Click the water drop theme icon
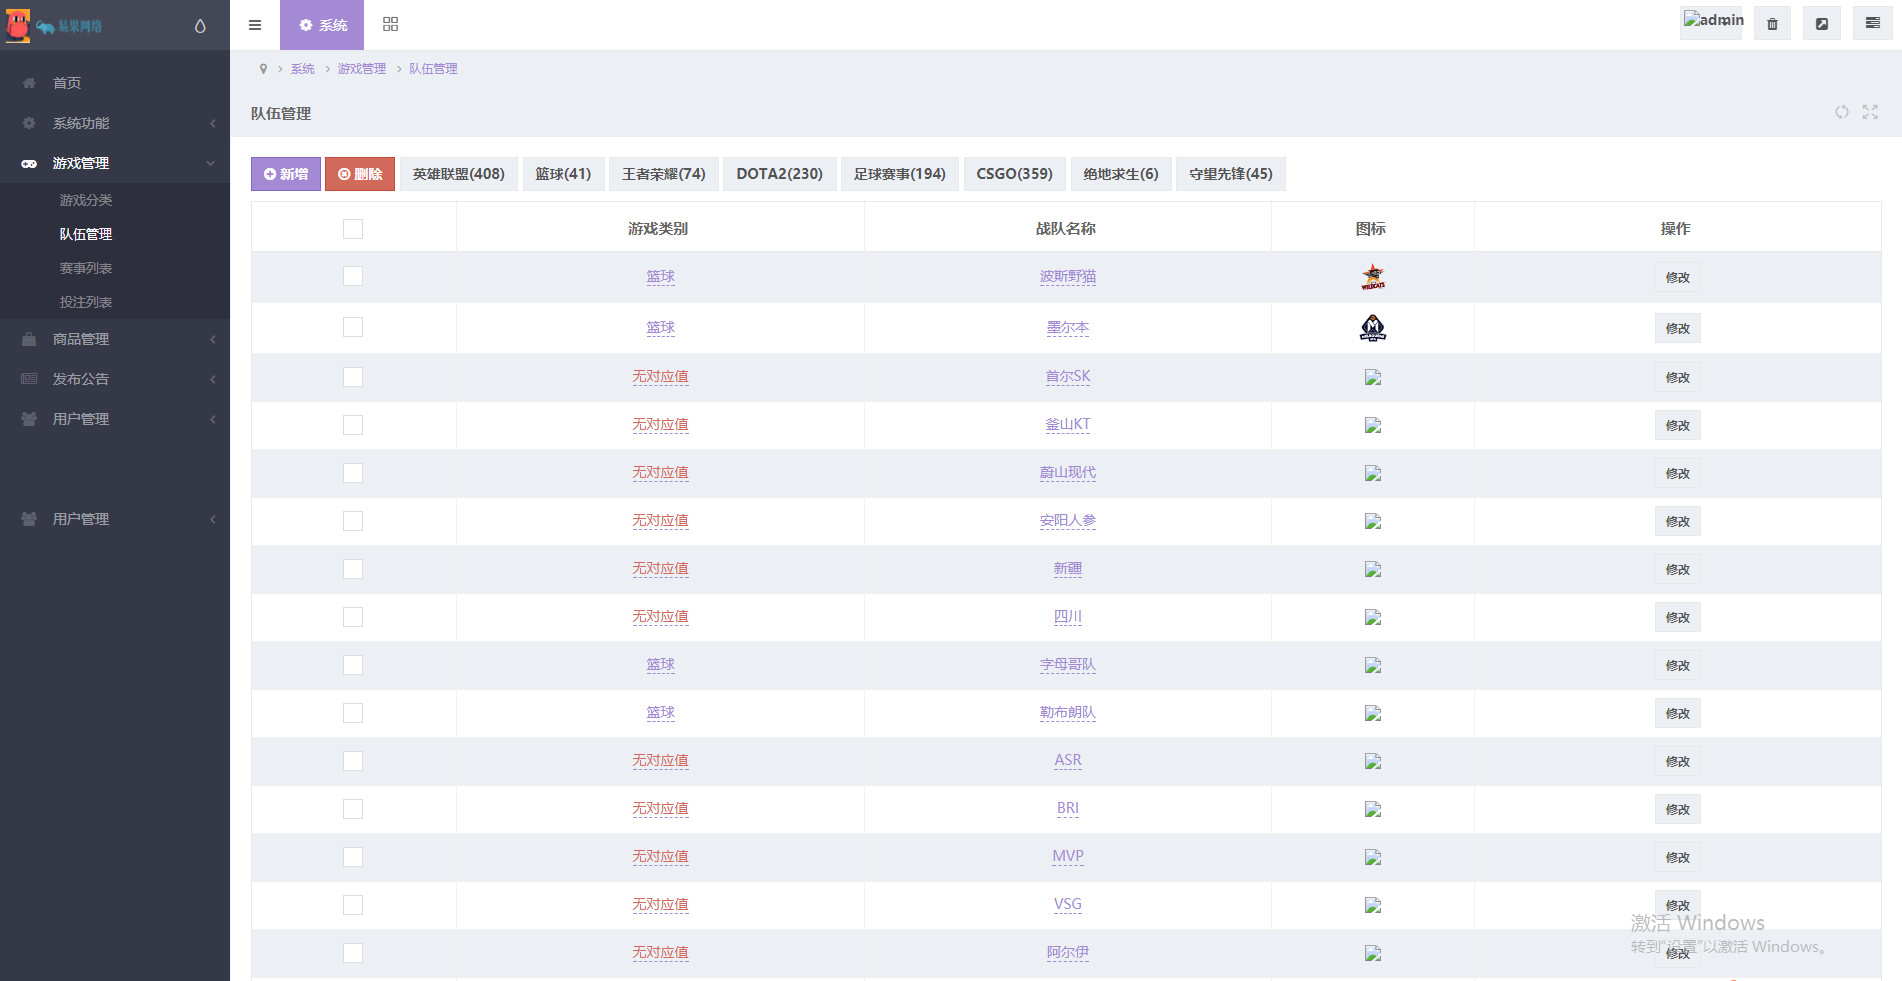This screenshot has height=981, width=1902. [x=200, y=26]
